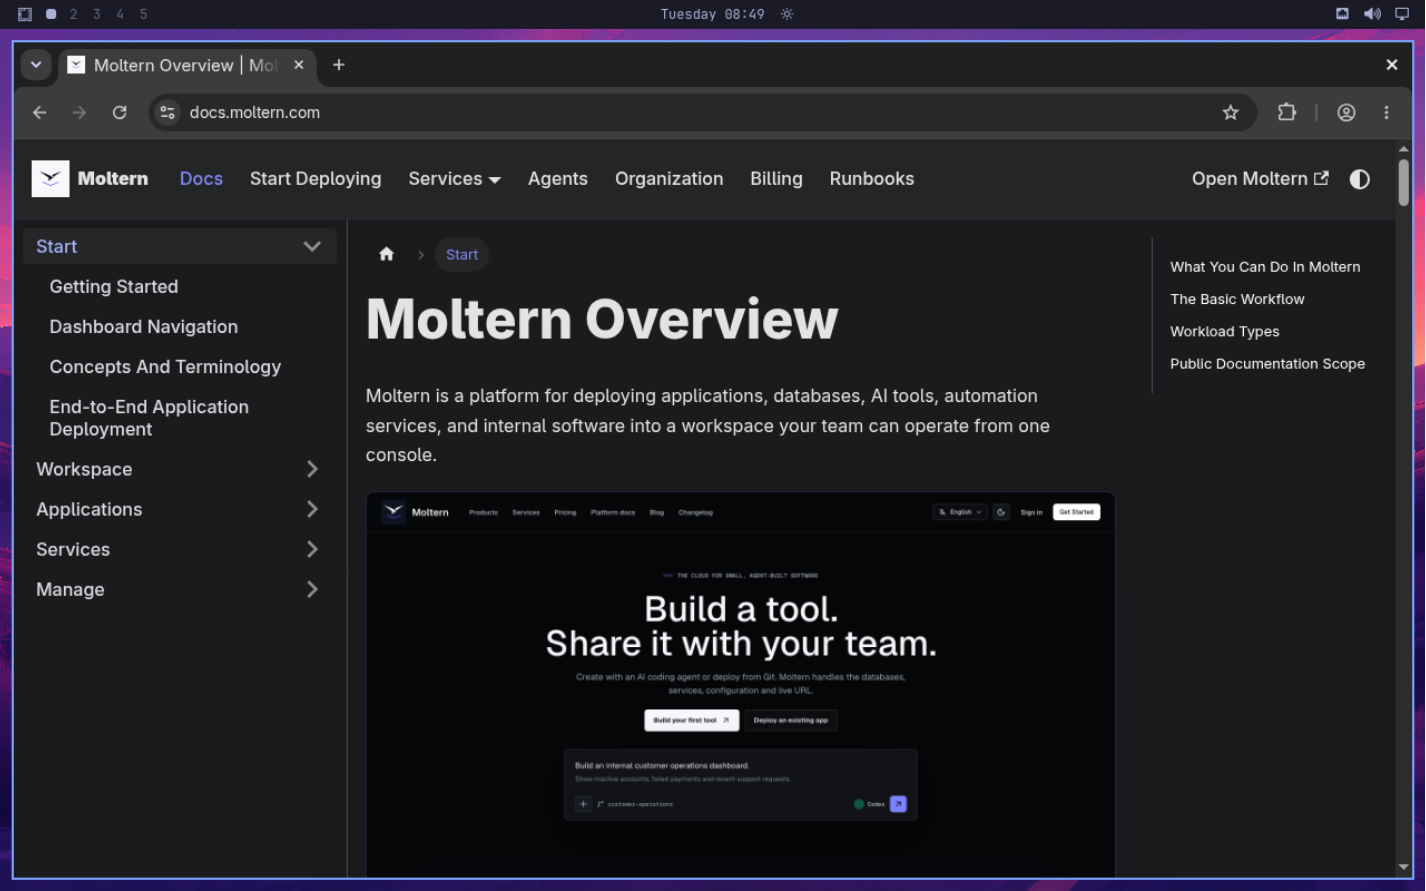Jump to Public Documentation Scope section
Image resolution: width=1426 pixels, height=891 pixels.
click(1267, 364)
